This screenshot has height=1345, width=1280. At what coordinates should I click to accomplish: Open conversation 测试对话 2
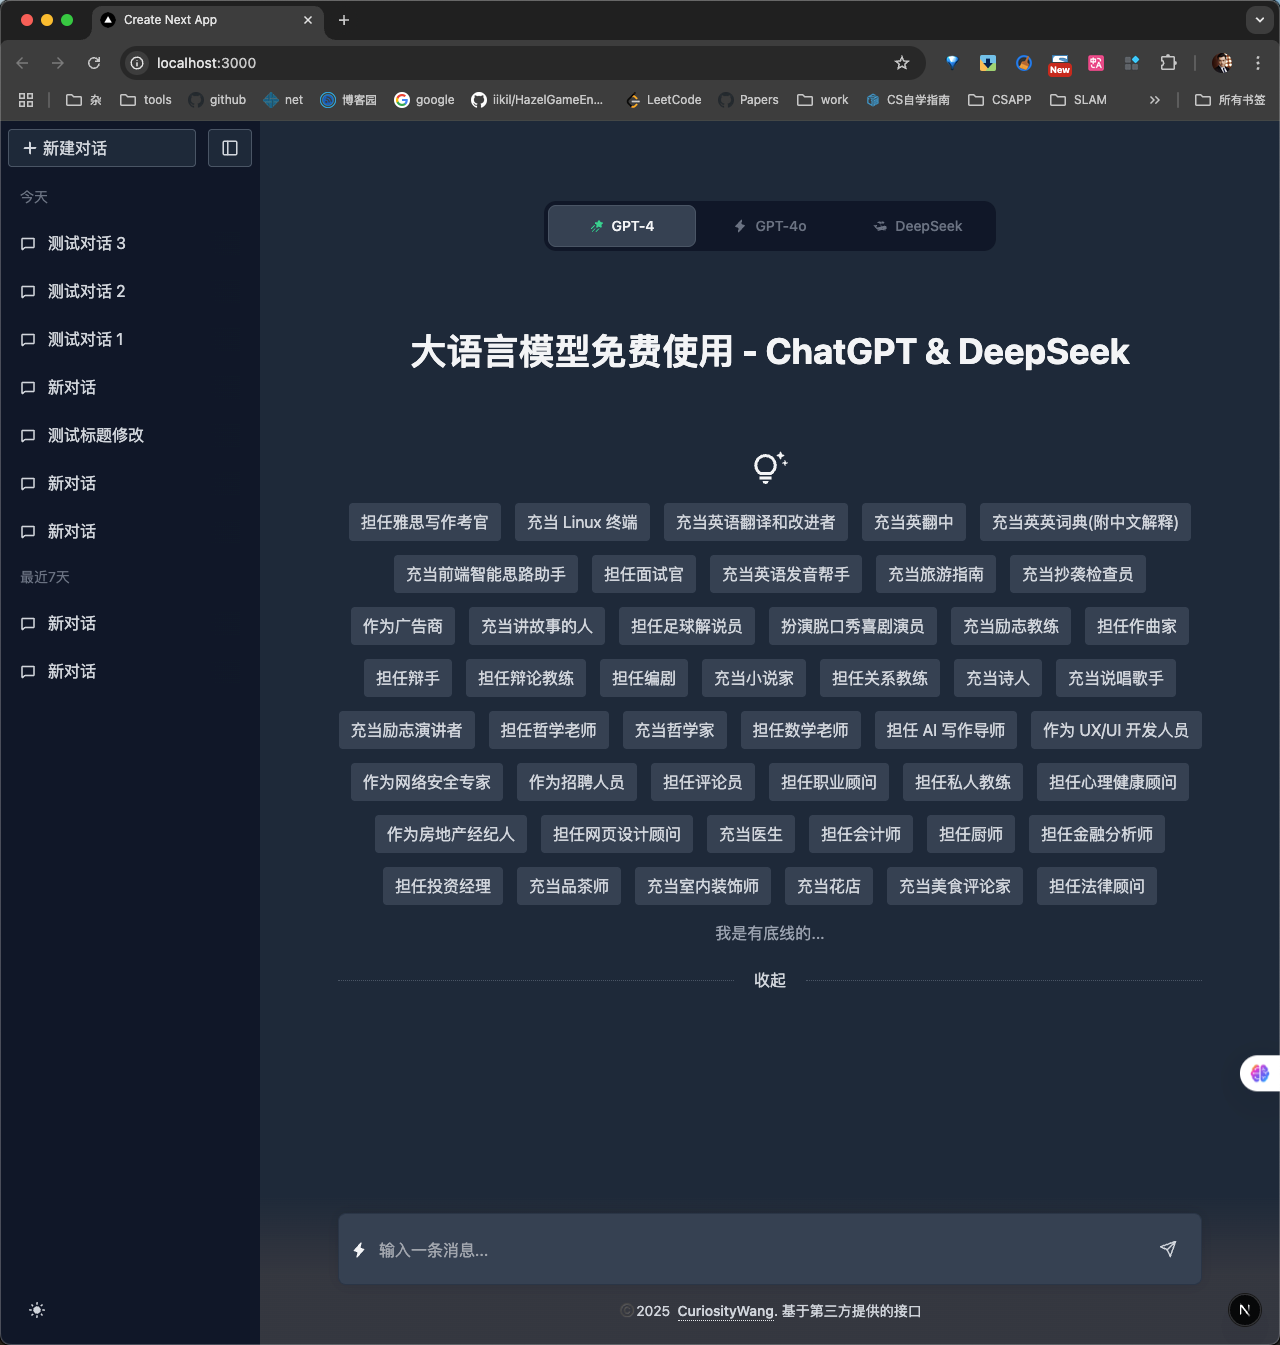coord(130,291)
